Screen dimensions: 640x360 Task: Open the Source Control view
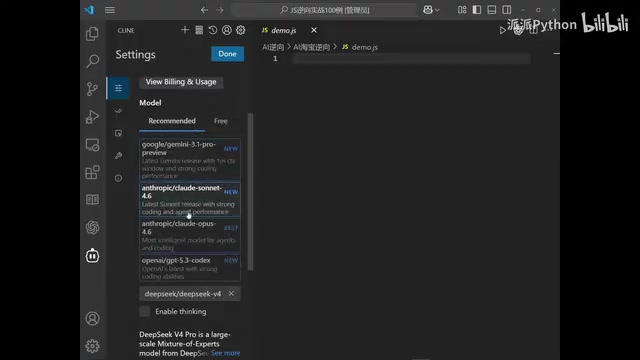92,89
